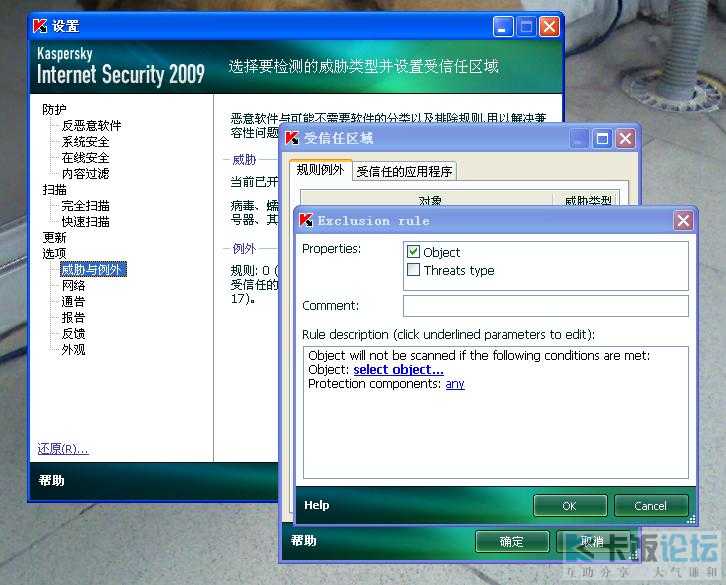Click the Comment input field

tap(545, 306)
